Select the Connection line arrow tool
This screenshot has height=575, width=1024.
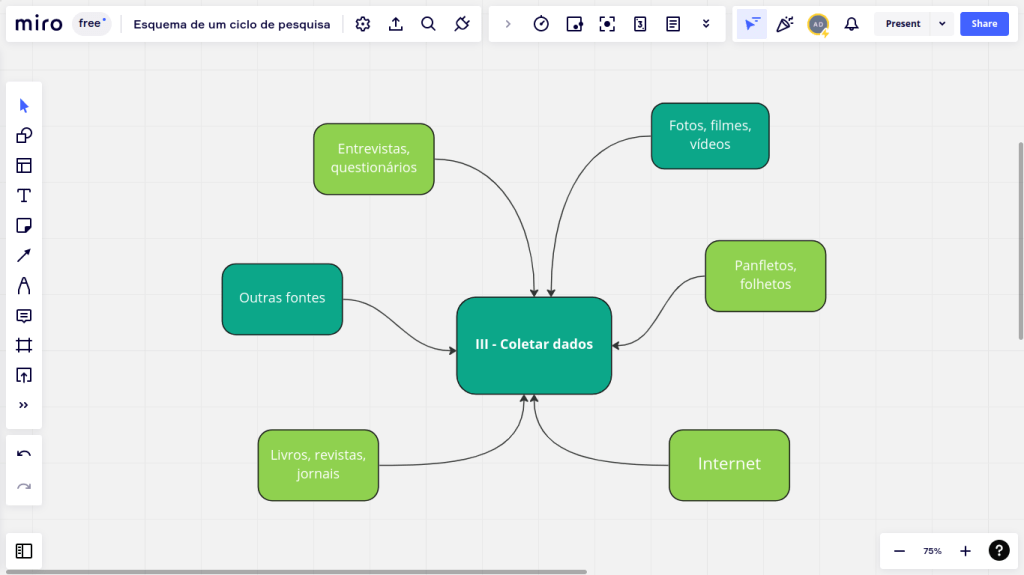coord(24,256)
